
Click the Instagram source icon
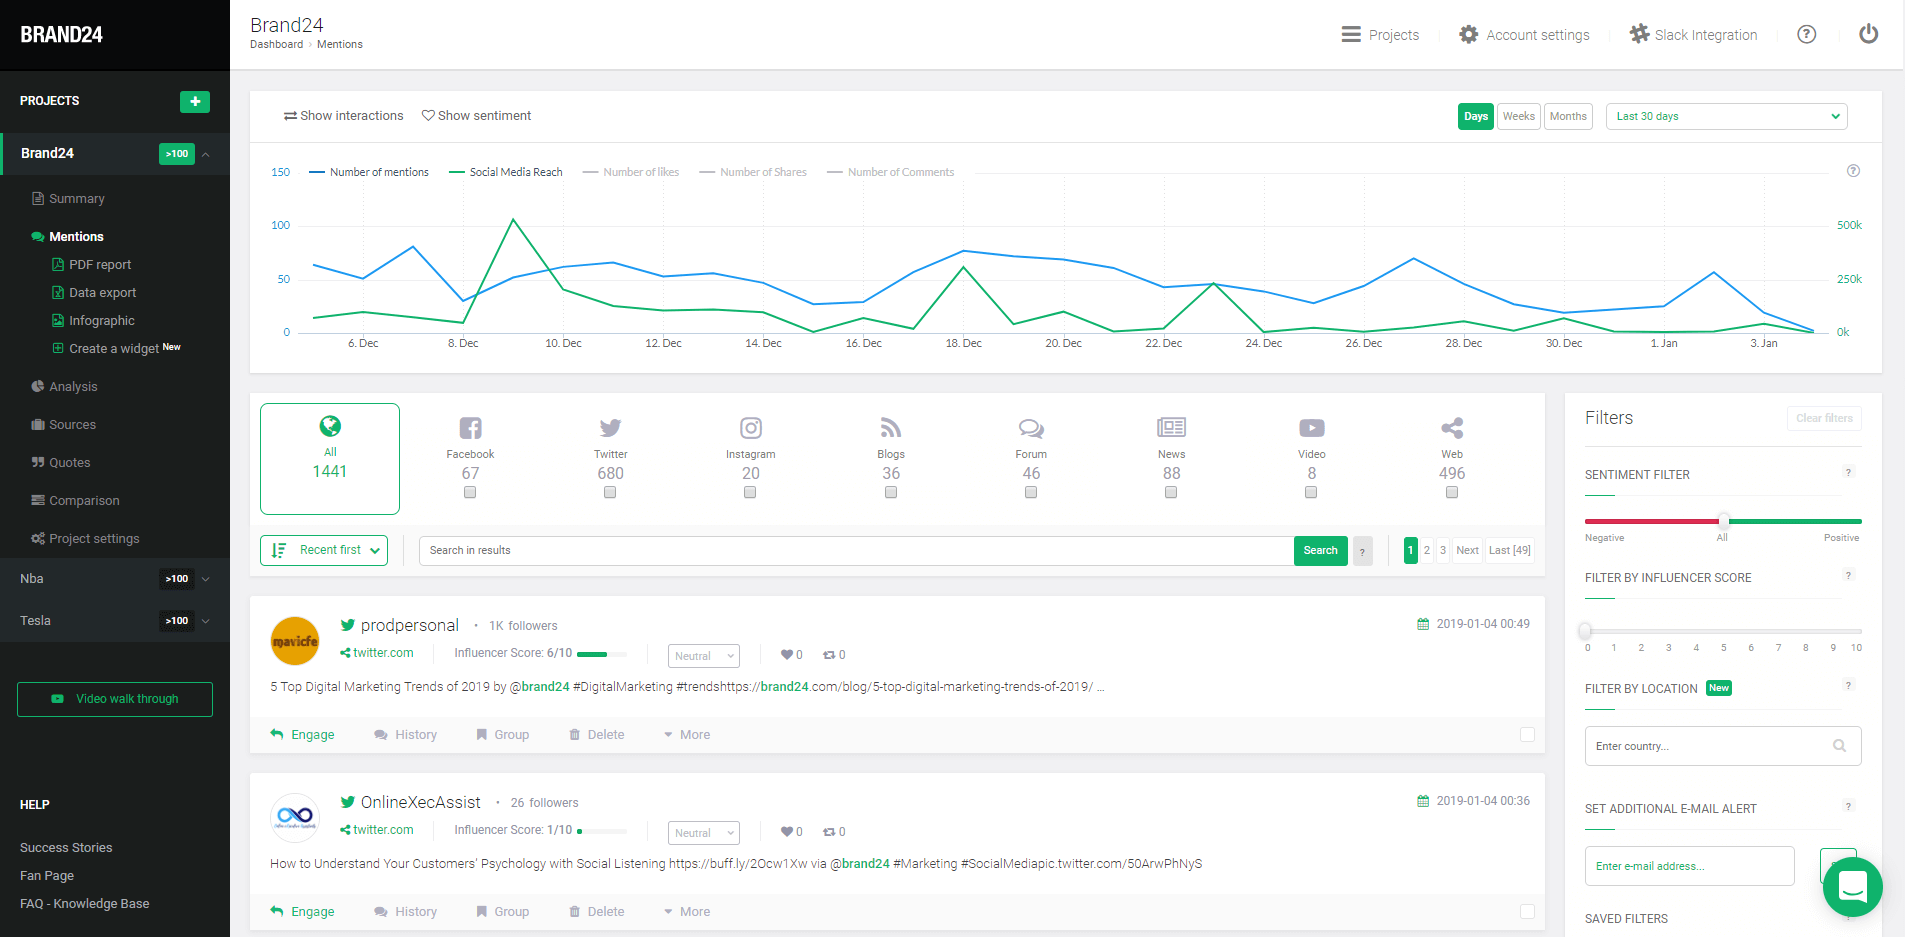click(751, 428)
